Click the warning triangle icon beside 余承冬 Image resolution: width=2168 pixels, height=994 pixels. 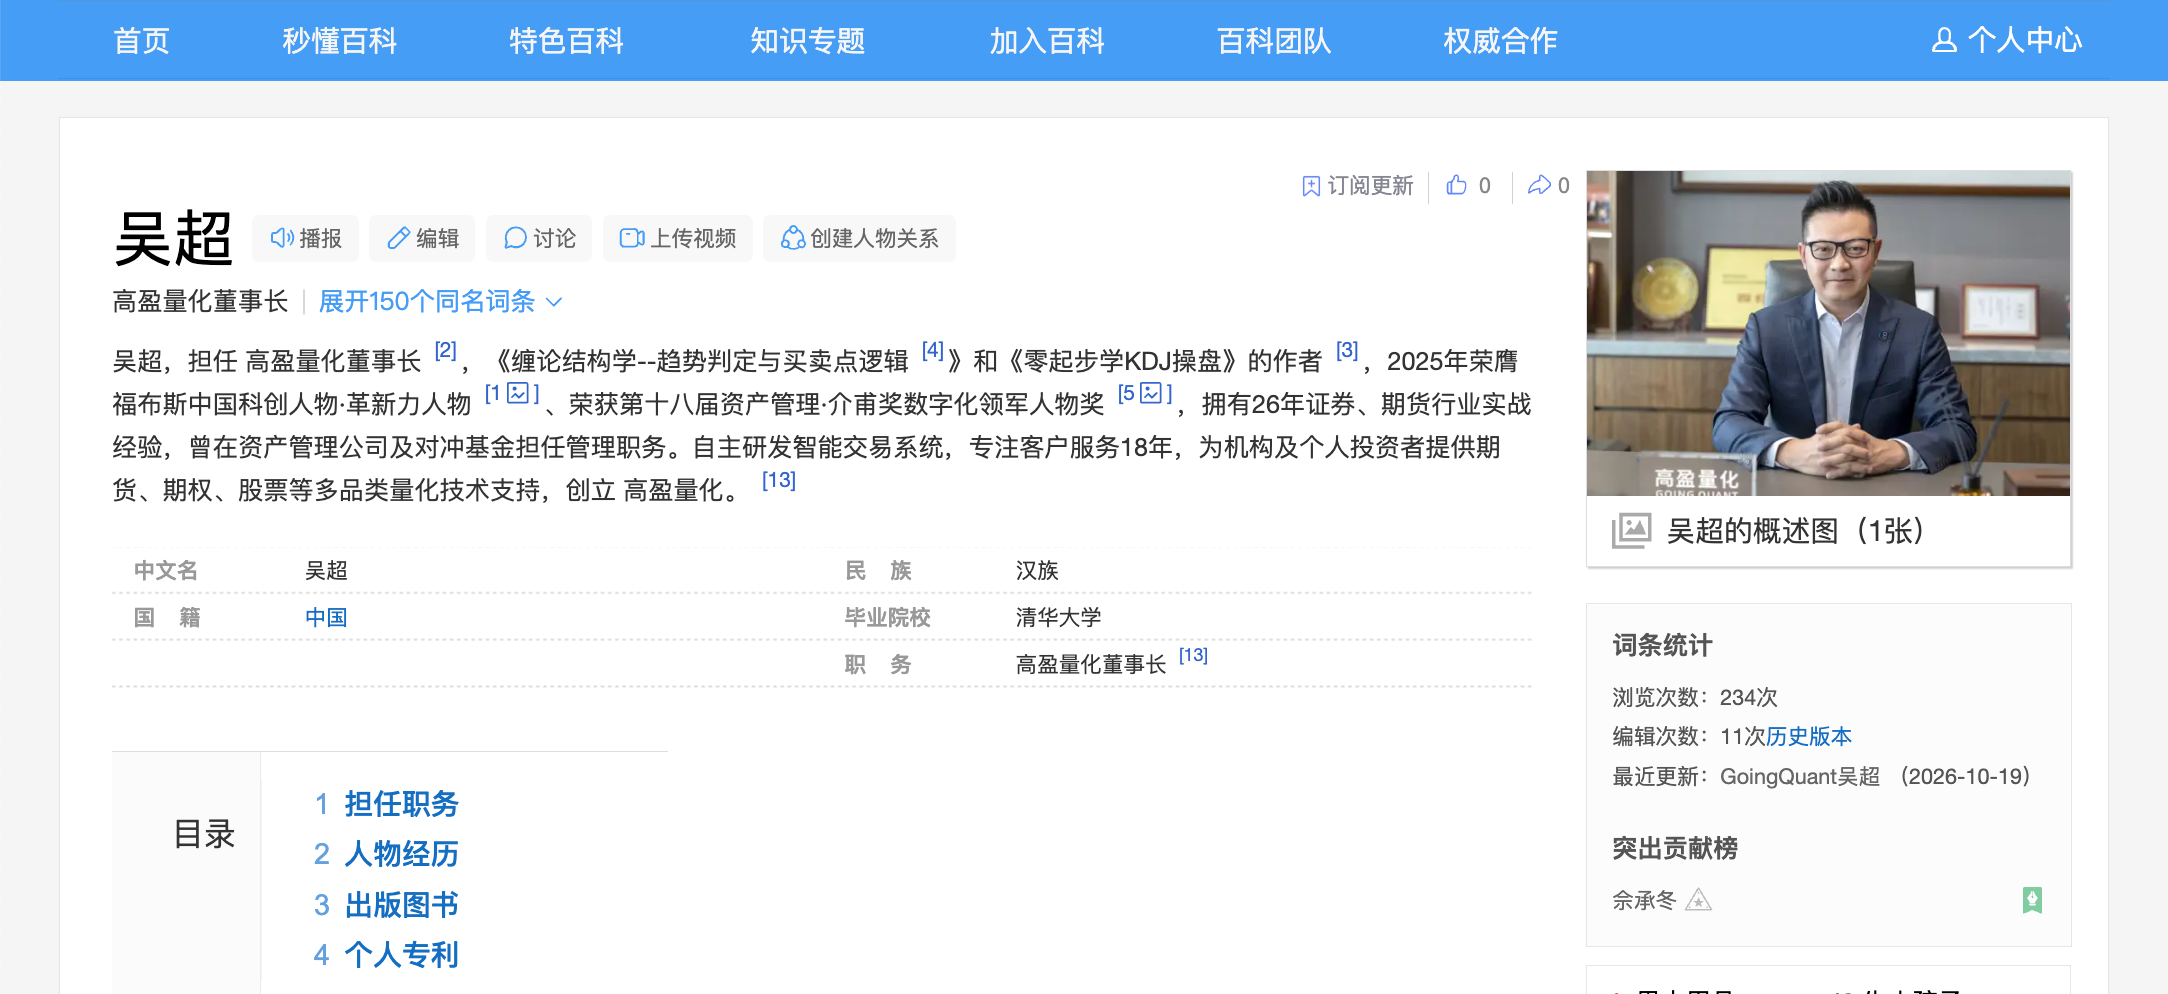[1698, 900]
